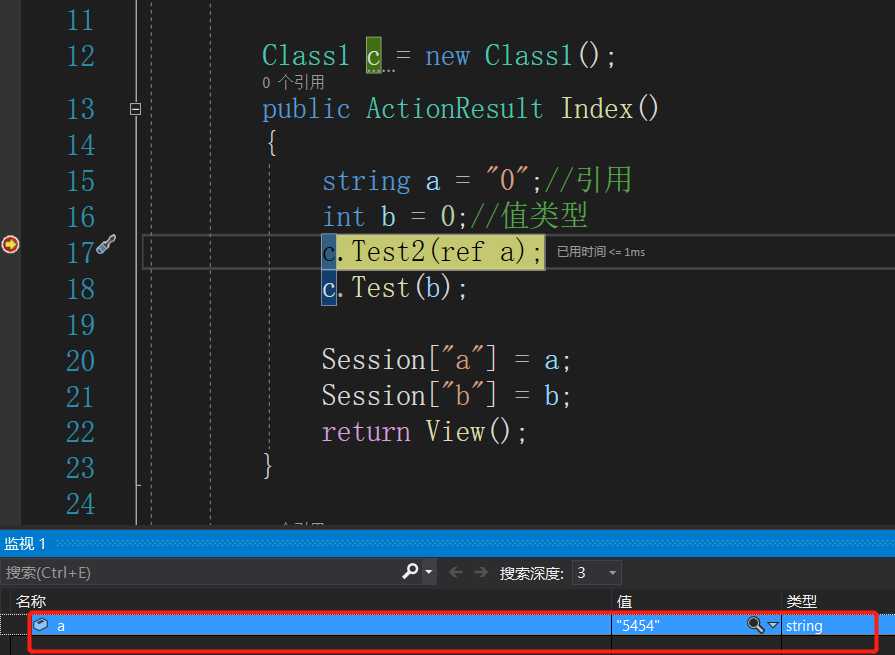This screenshot has width=895, height=655.
Task: Click the breakpoint arrow on line 17
Action: coord(10,244)
